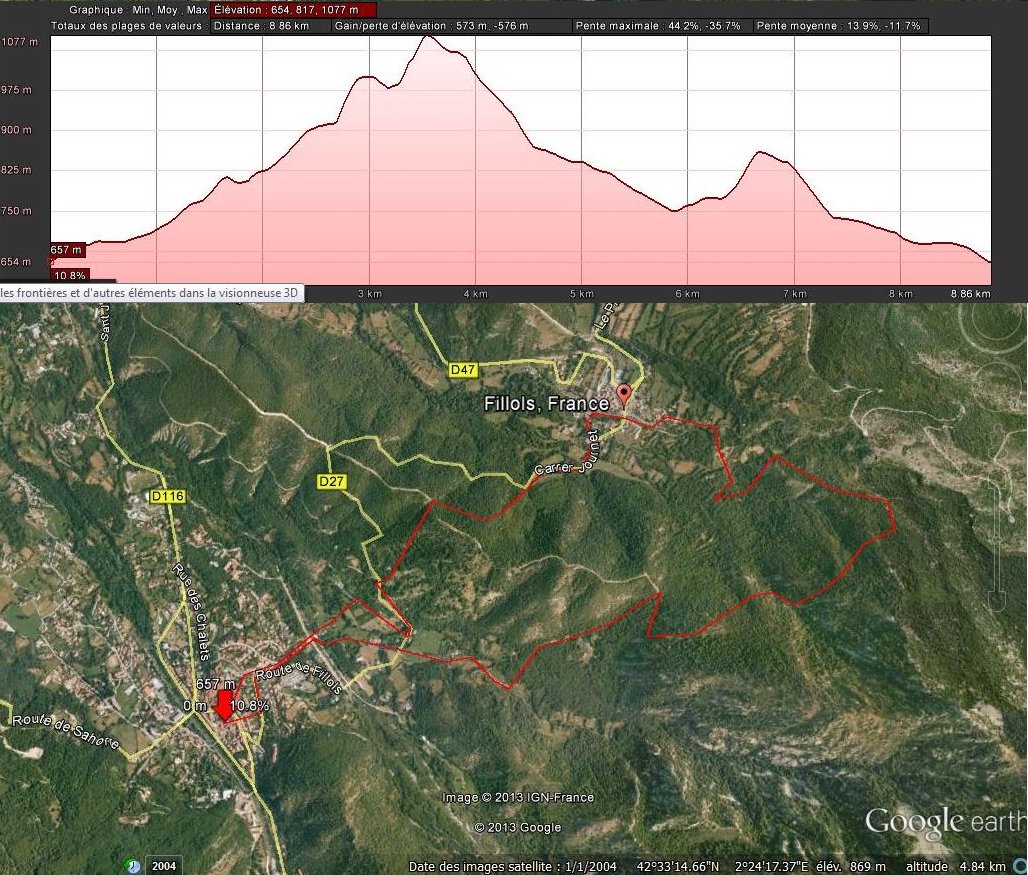1028x875 pixels.
Task: Click the red Fillols placemark pin
Action: 625,393
